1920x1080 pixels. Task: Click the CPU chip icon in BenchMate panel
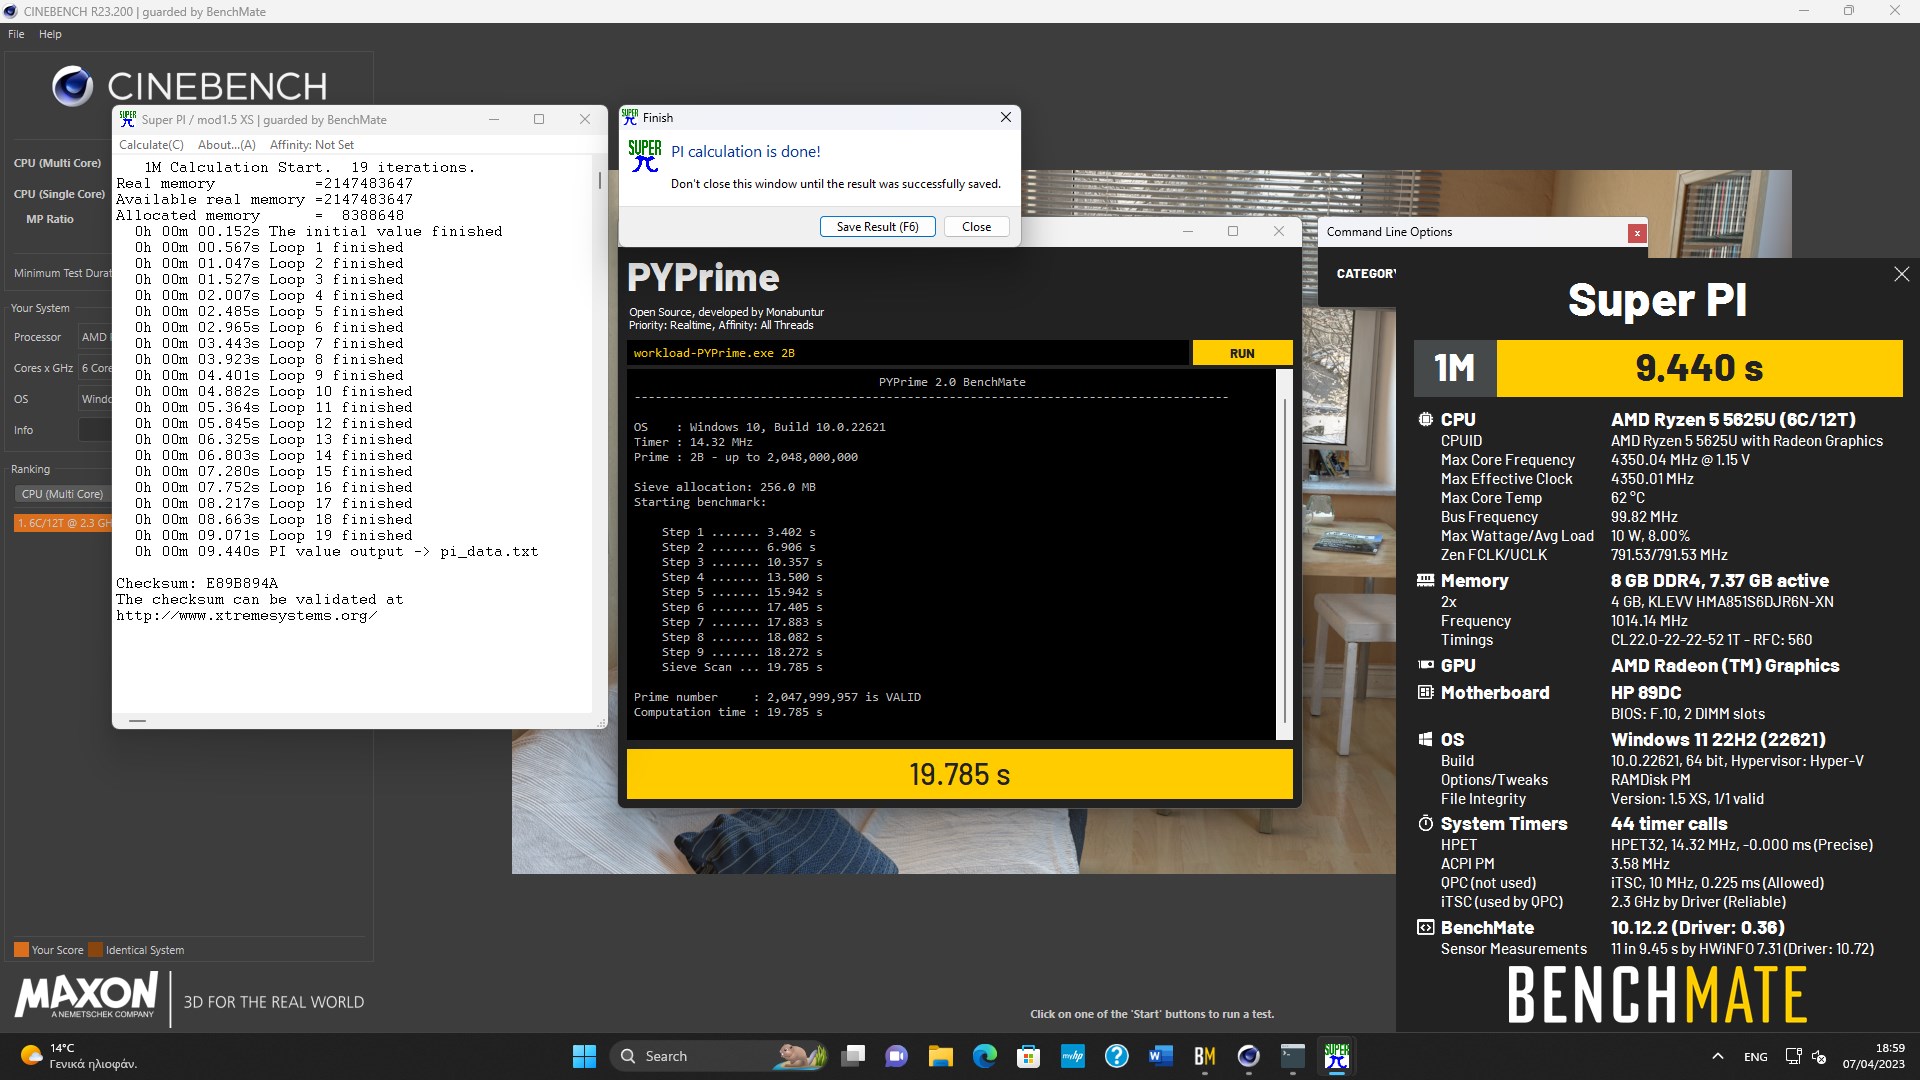point(1425,420)
